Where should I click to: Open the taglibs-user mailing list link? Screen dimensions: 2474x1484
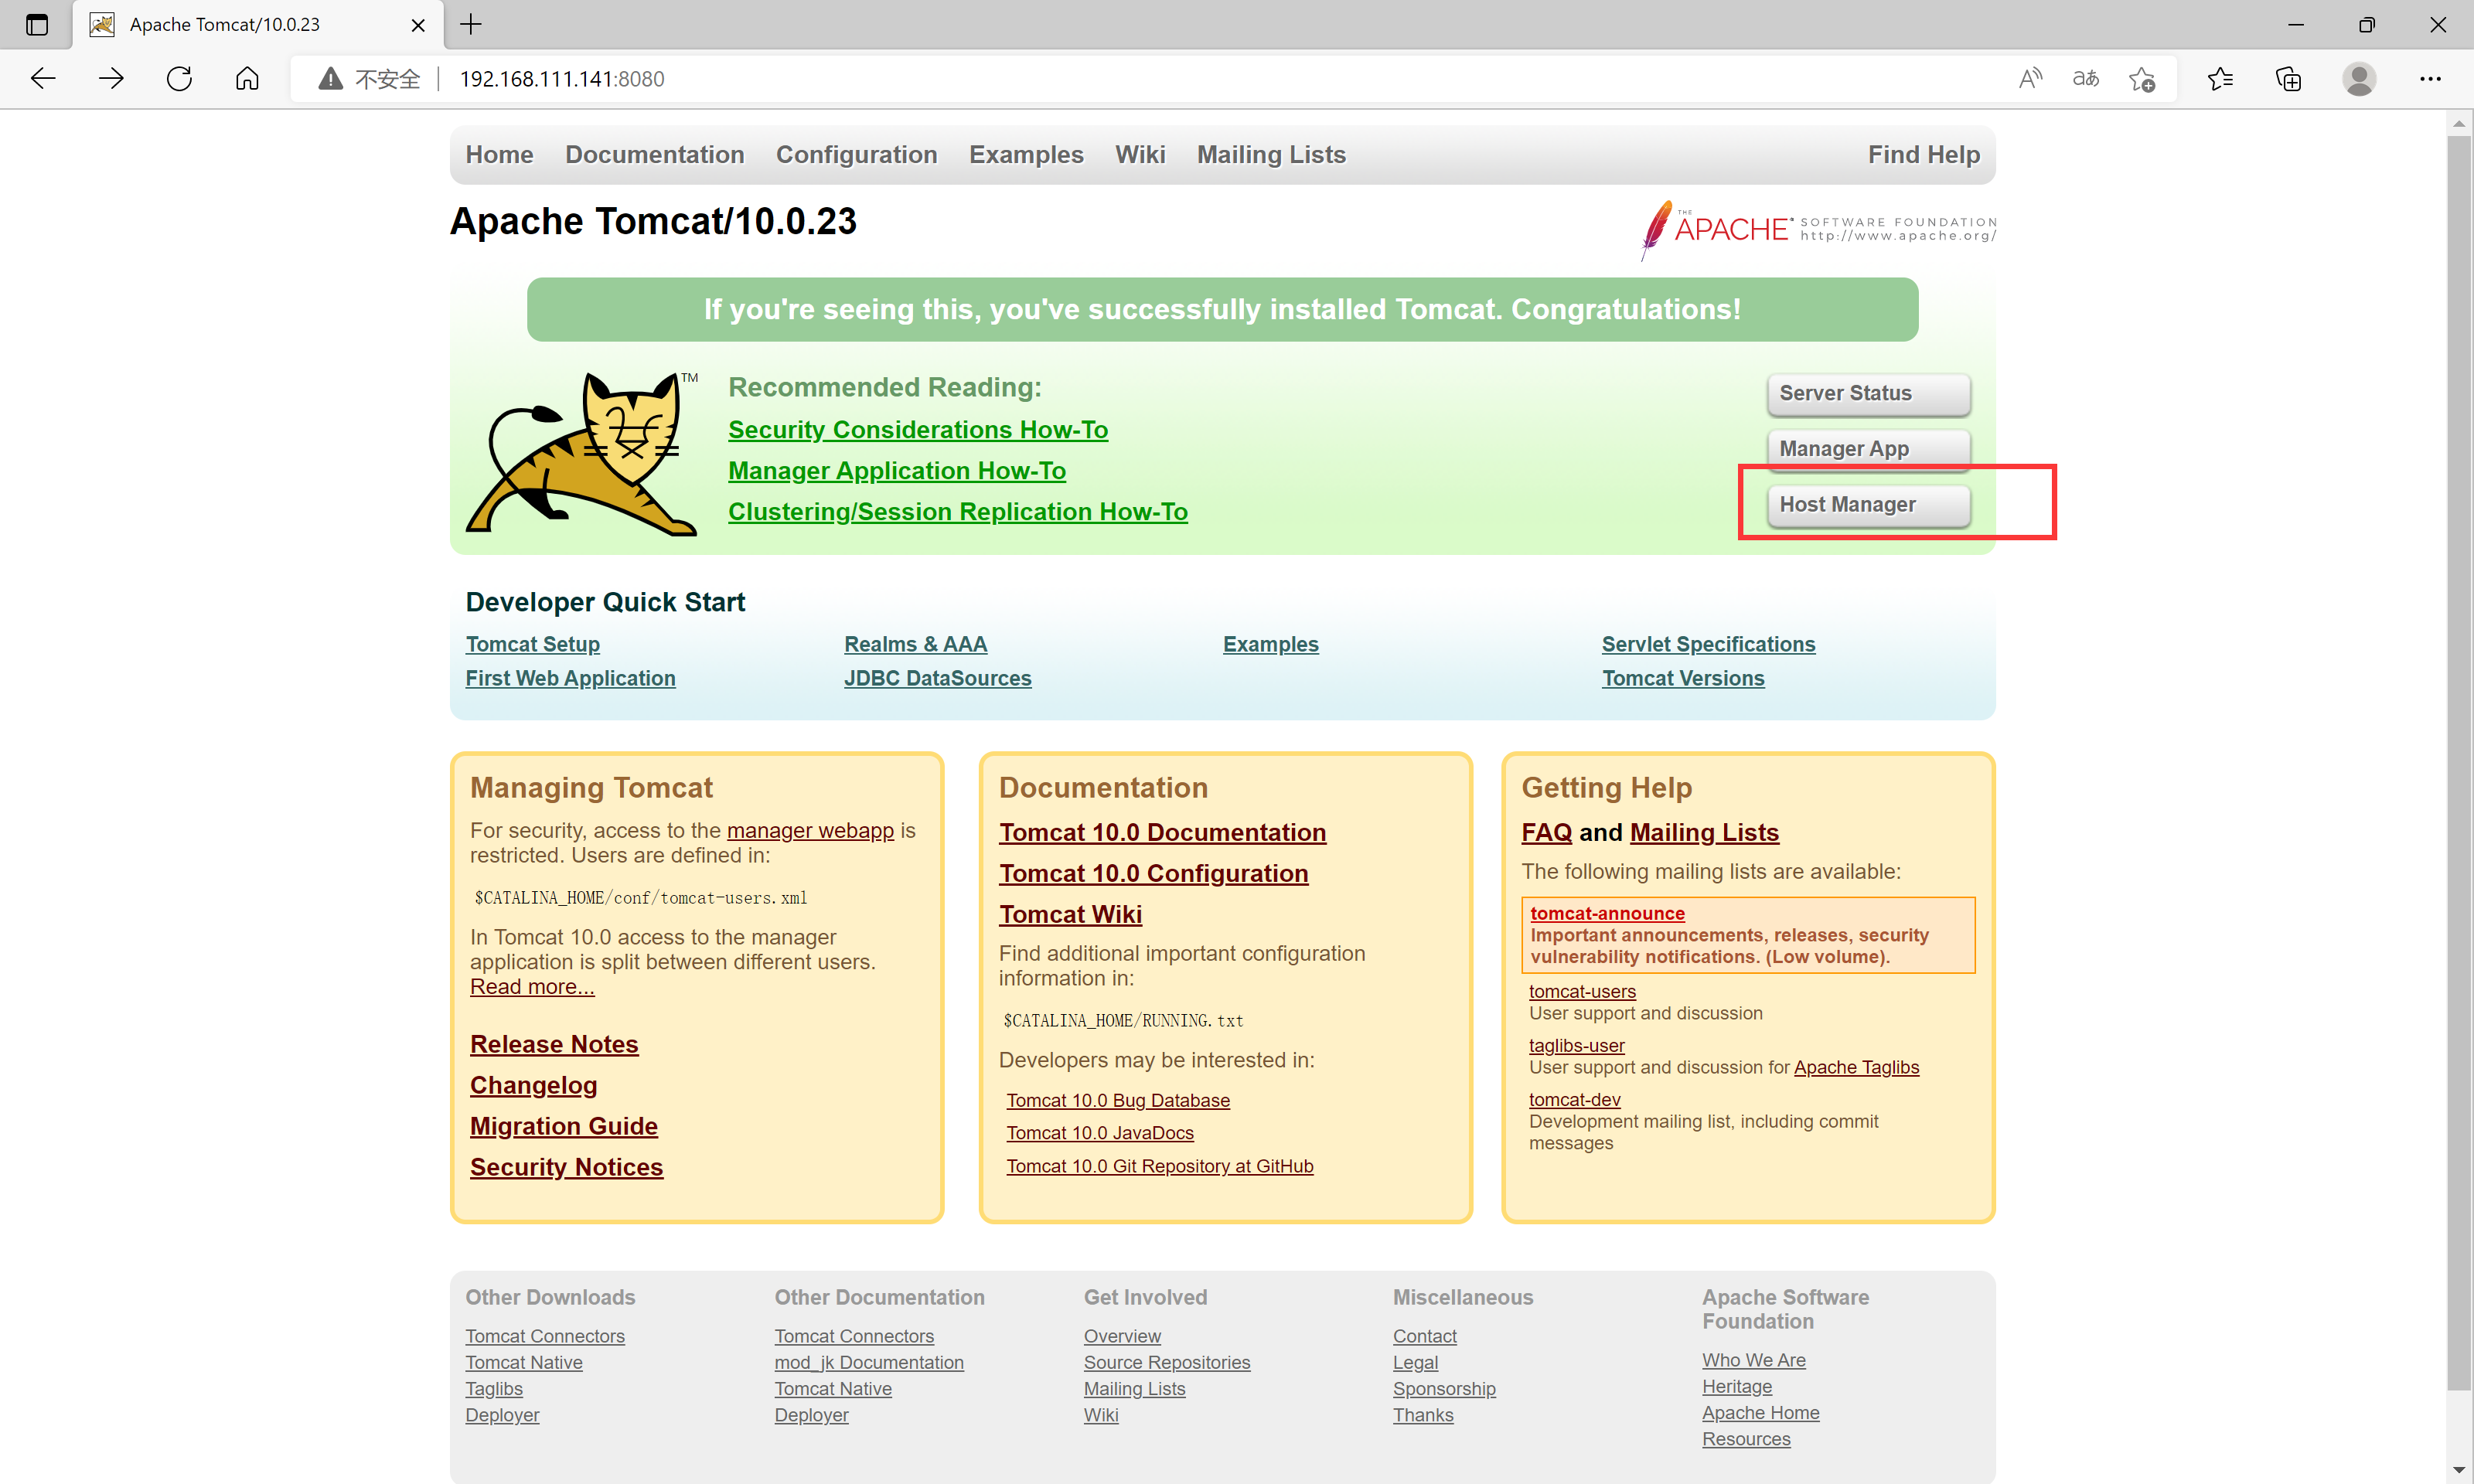pyautogui.click(x=1577, y=1046)
